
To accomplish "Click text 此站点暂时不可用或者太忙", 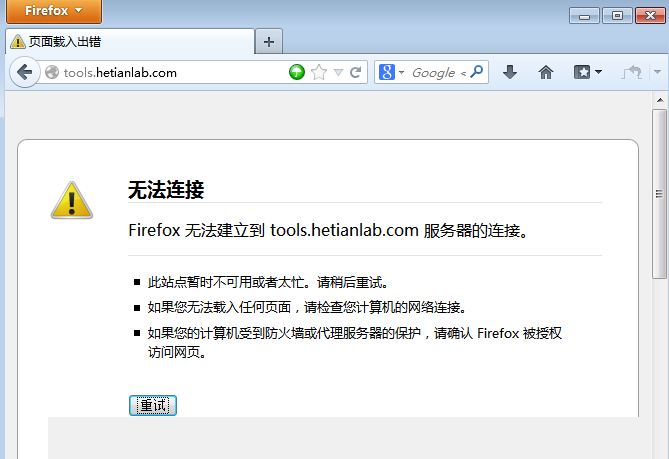I will 225,282.
